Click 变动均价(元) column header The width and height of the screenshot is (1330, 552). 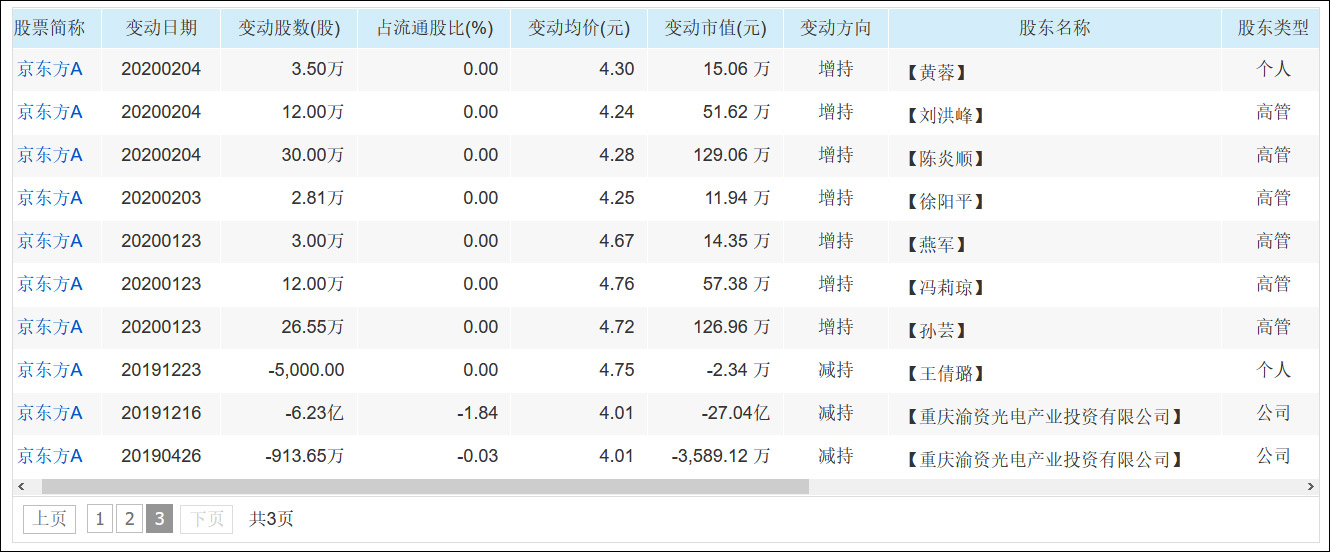pos(579,28)
